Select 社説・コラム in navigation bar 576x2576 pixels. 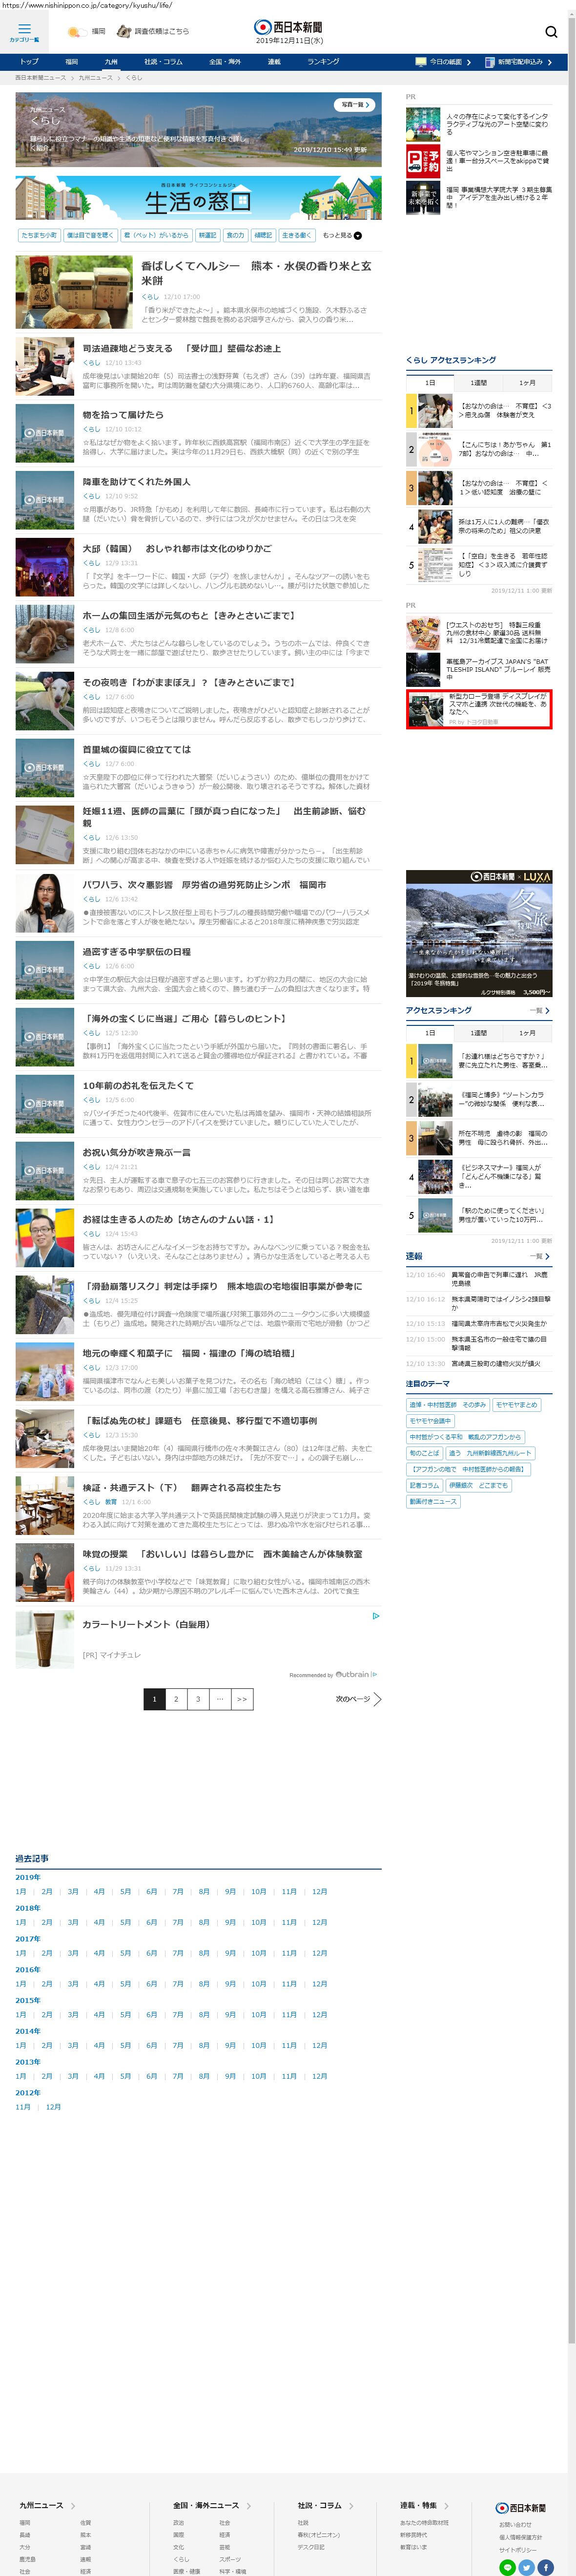[x=163, y=62]
